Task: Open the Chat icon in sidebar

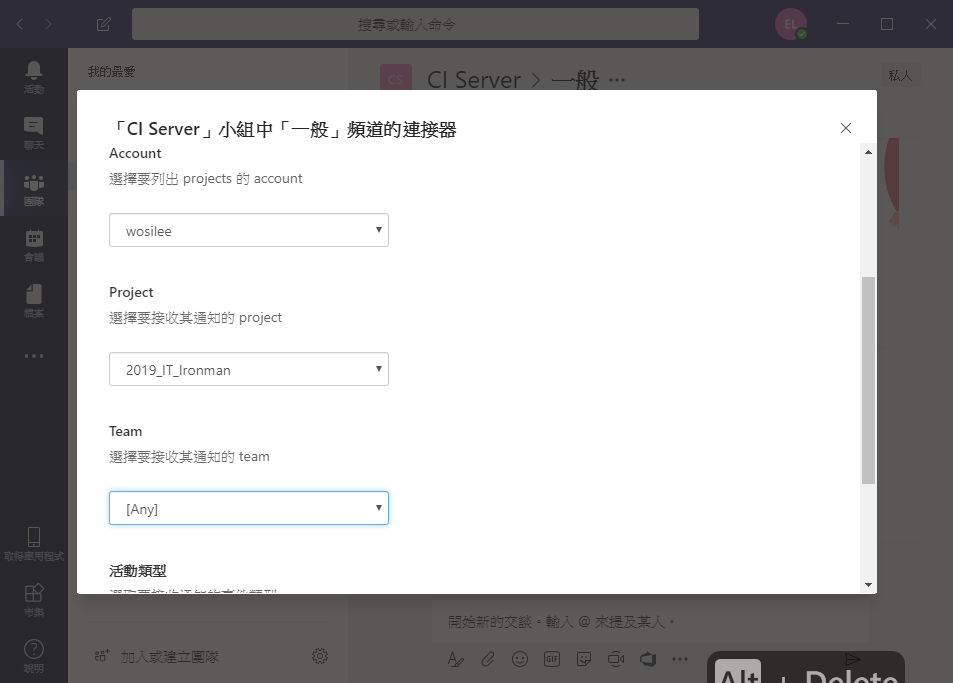Action: 33,133
